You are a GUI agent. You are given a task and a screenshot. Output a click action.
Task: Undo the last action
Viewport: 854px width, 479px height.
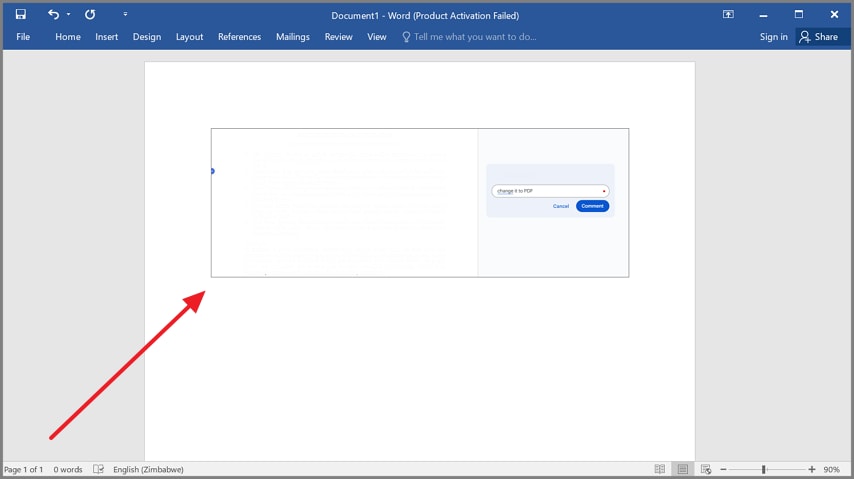53,14
